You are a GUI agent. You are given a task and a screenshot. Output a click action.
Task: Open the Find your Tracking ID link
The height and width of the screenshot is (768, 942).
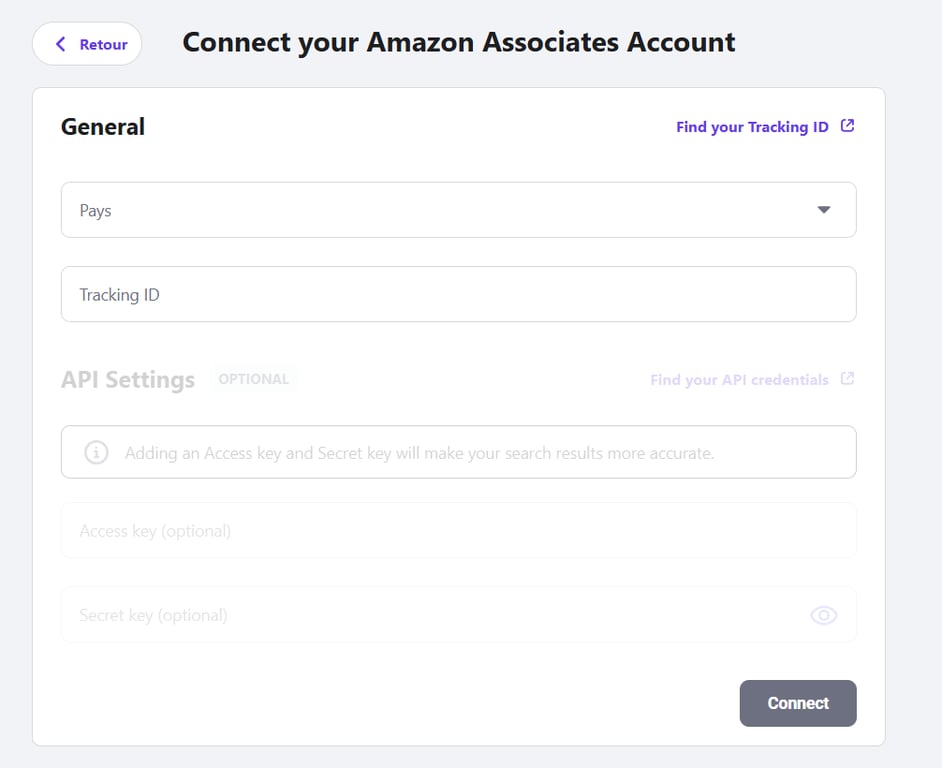tap(751, 126)
